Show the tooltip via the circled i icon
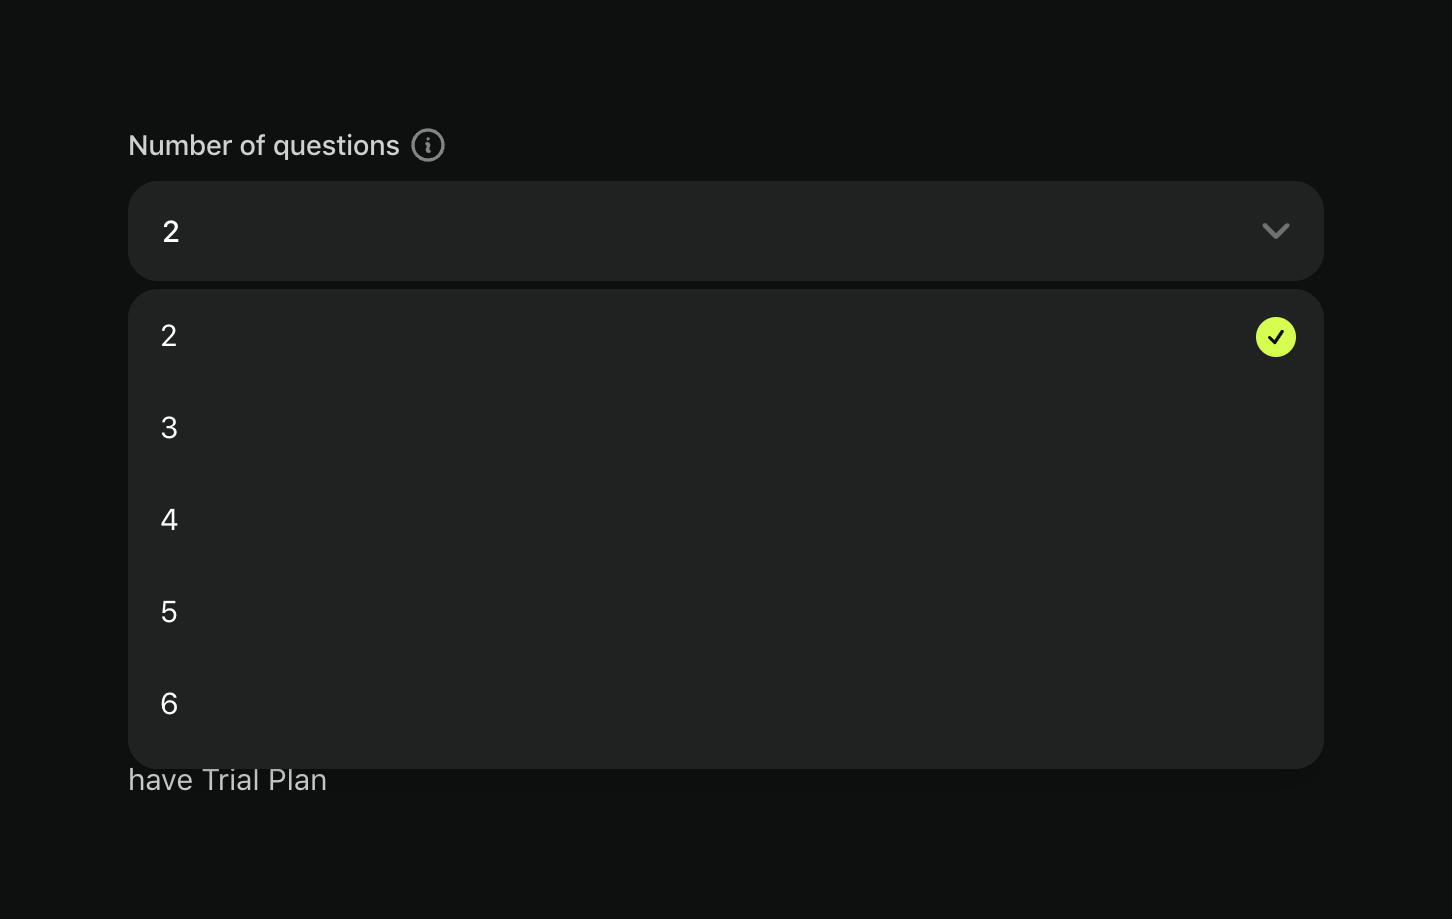This screenshot has width=1452, height=919. pos(428,146)
